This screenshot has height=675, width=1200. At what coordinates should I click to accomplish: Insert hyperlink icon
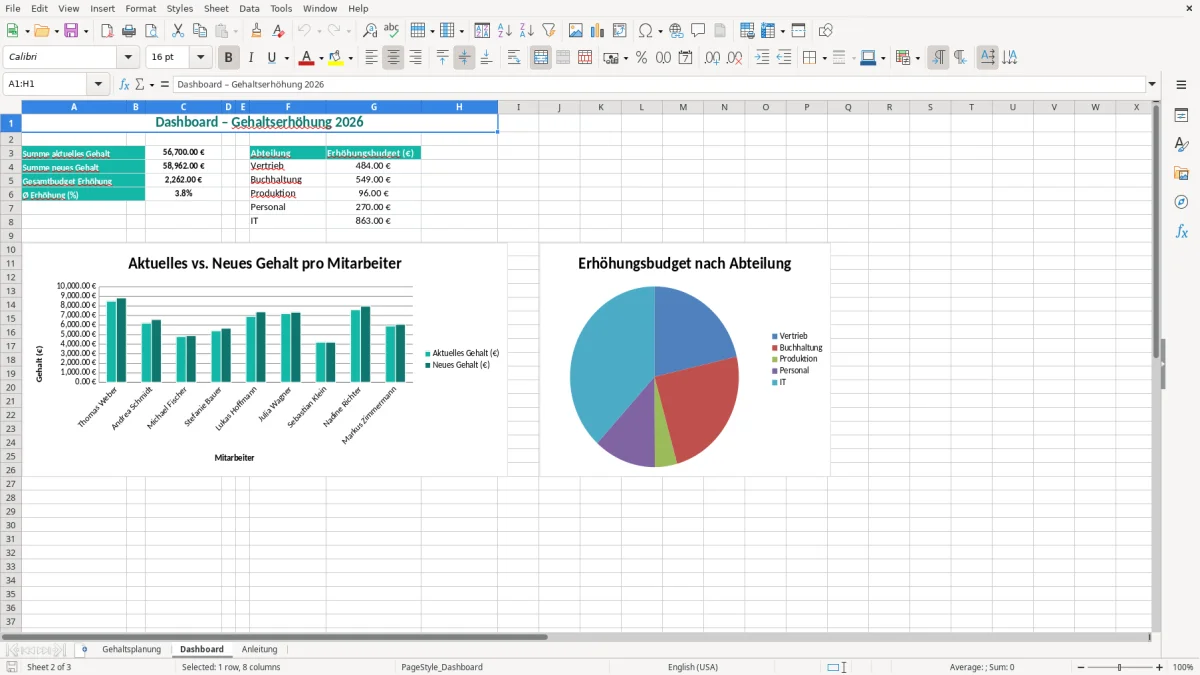coord(677,31)
